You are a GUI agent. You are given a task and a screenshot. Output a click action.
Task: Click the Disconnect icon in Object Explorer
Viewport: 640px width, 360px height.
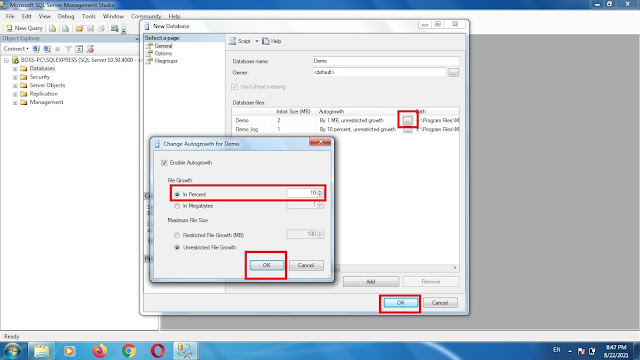tap(47, 49)
